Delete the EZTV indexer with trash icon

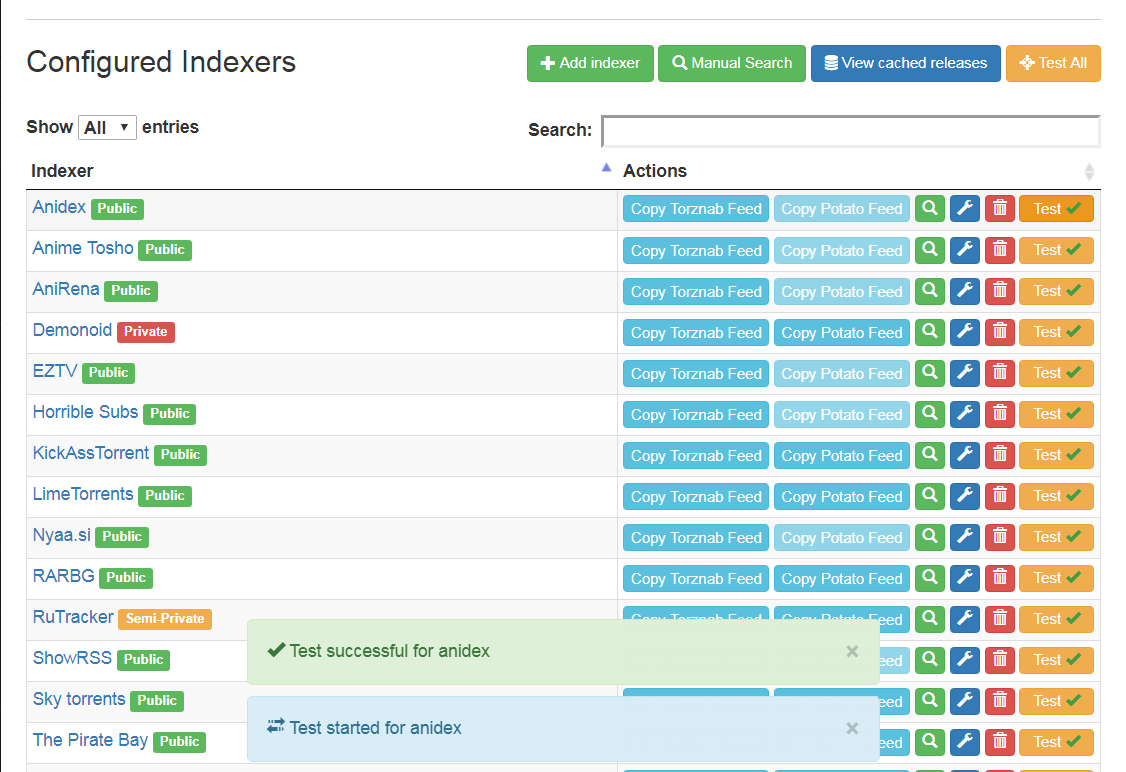tap(1000, 373)
